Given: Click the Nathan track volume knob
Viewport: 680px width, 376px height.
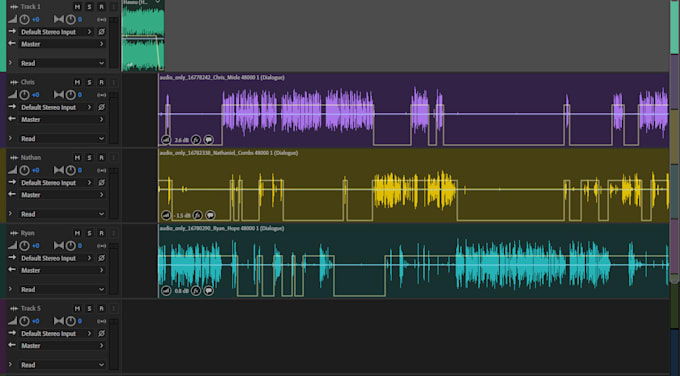Looking at the screenshot, I should (x=24, y=170).
